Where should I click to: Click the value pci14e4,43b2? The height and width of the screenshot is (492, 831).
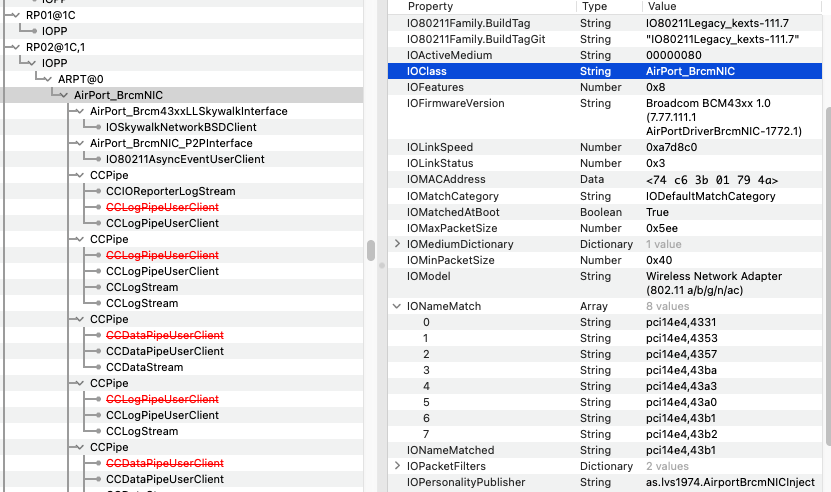tap(682, 434)
